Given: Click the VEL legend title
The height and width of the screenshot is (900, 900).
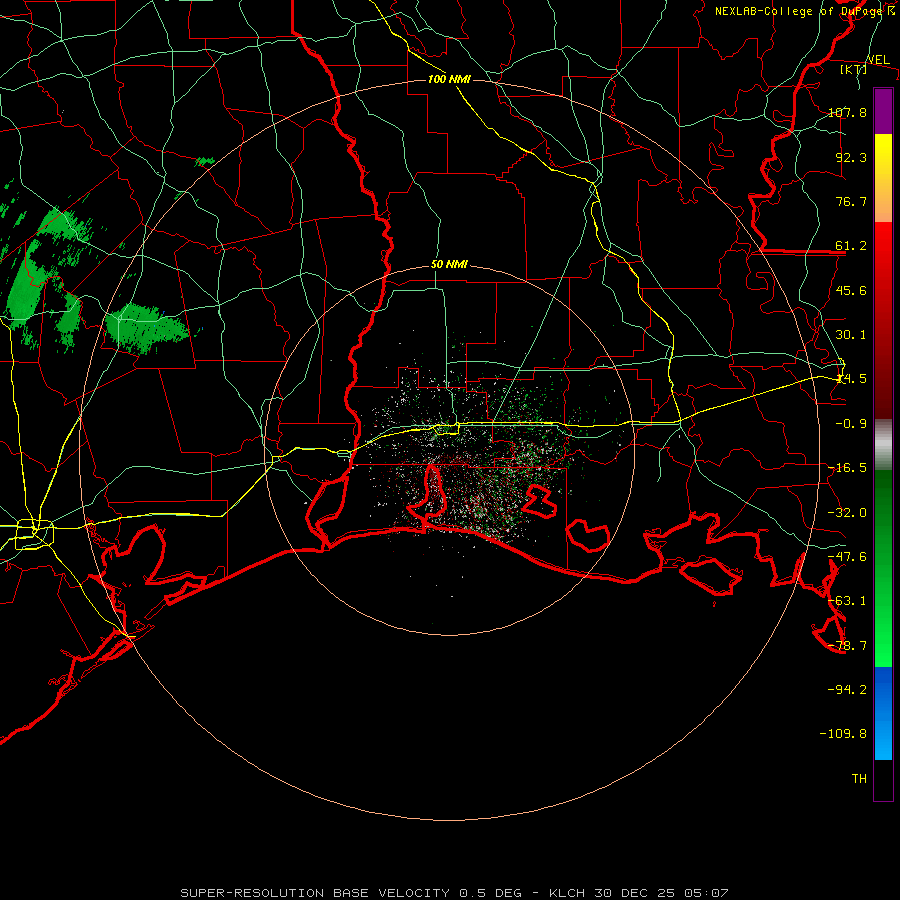Looking at the screenshot, I should [x=878, y=60].
